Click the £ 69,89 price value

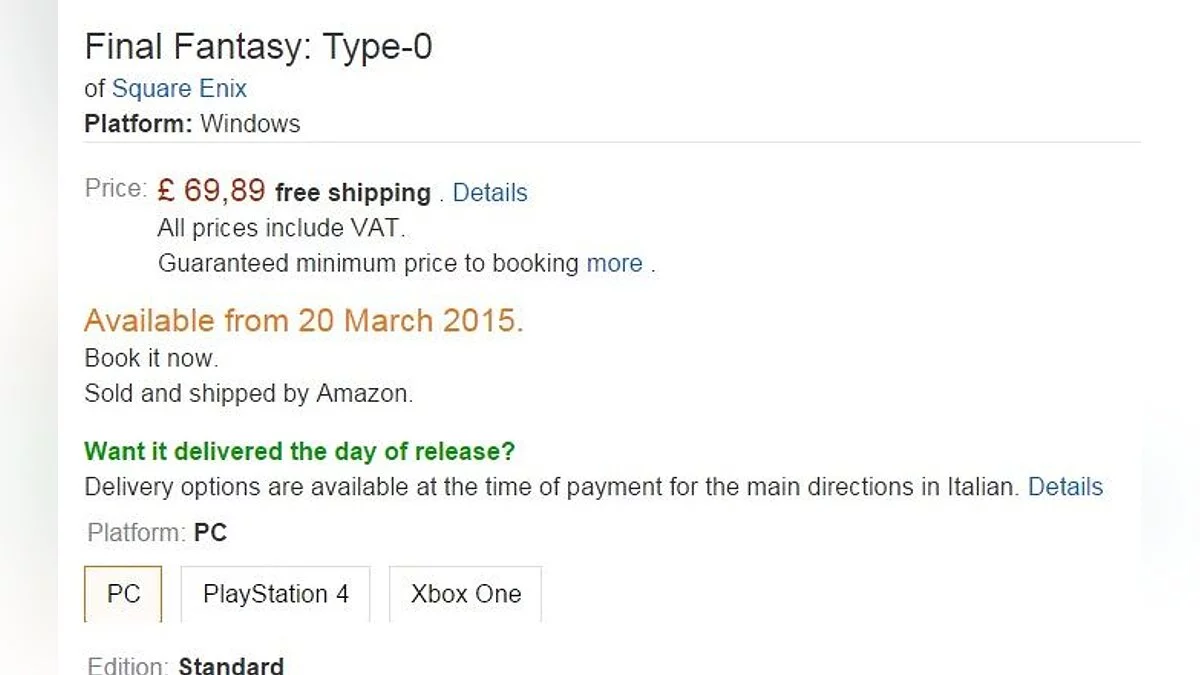click(x=211, y=190)
